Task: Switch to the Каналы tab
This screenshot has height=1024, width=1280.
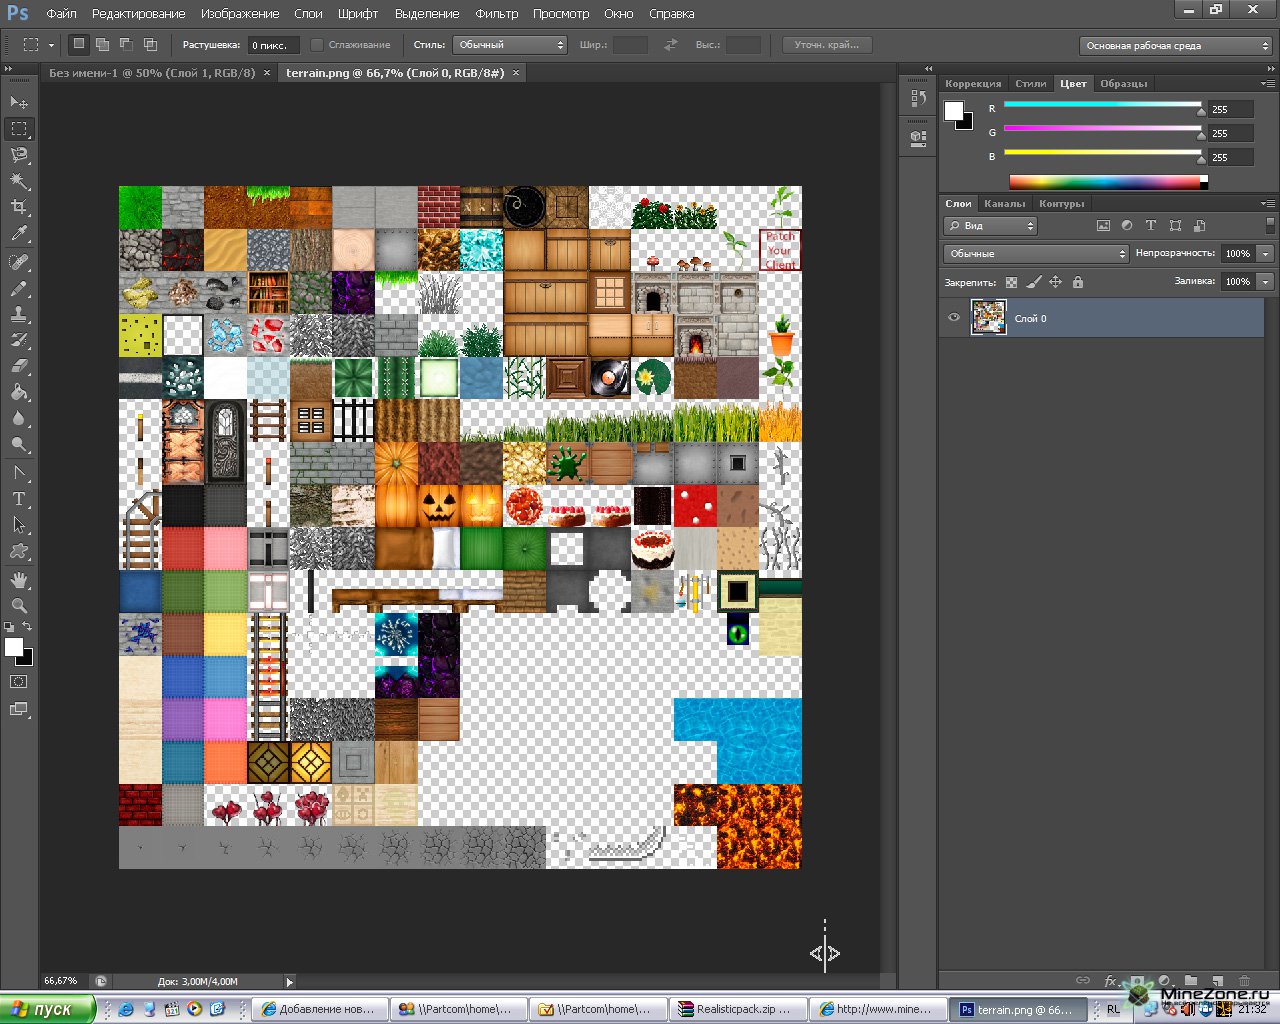Action: pos(1004,204)
